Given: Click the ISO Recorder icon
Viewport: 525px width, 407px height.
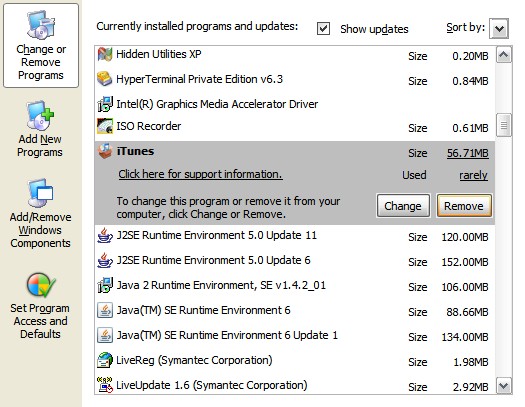Looking at the screenshot, I should [x=105, y=126].
